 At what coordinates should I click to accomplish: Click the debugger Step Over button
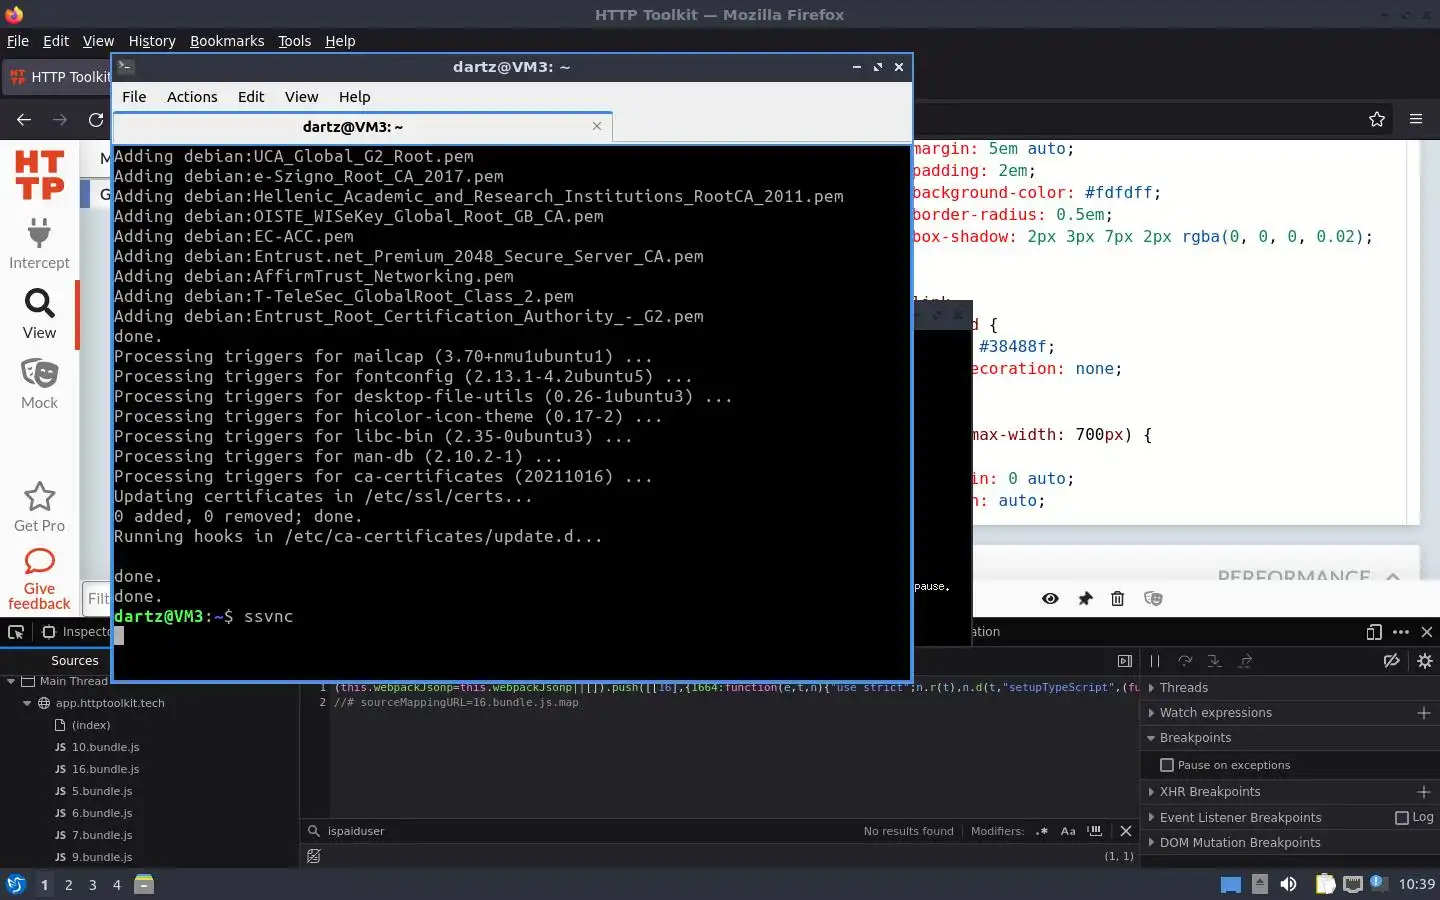point(1185,661)
